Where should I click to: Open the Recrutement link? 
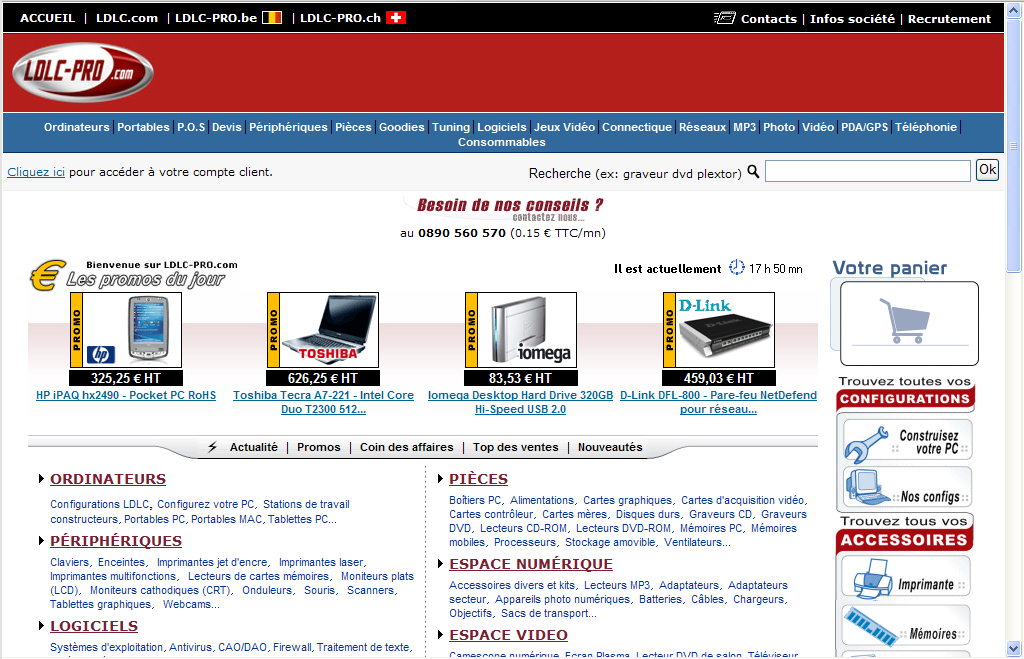949,19
